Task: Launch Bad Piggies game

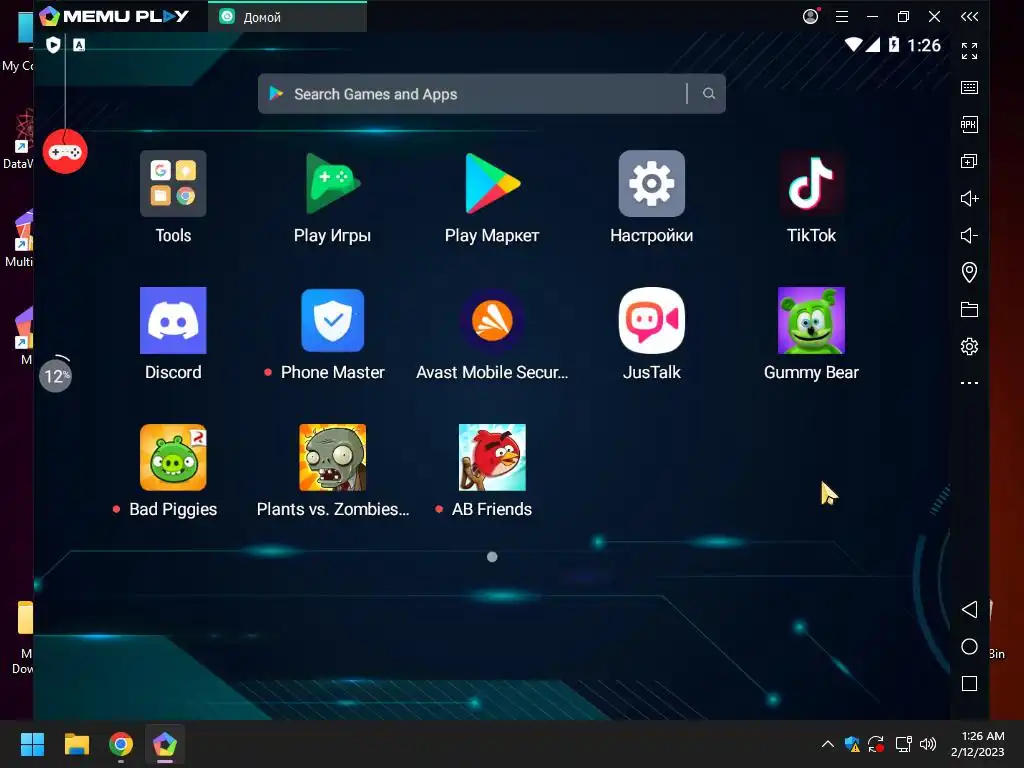Action: coord(173,457)
